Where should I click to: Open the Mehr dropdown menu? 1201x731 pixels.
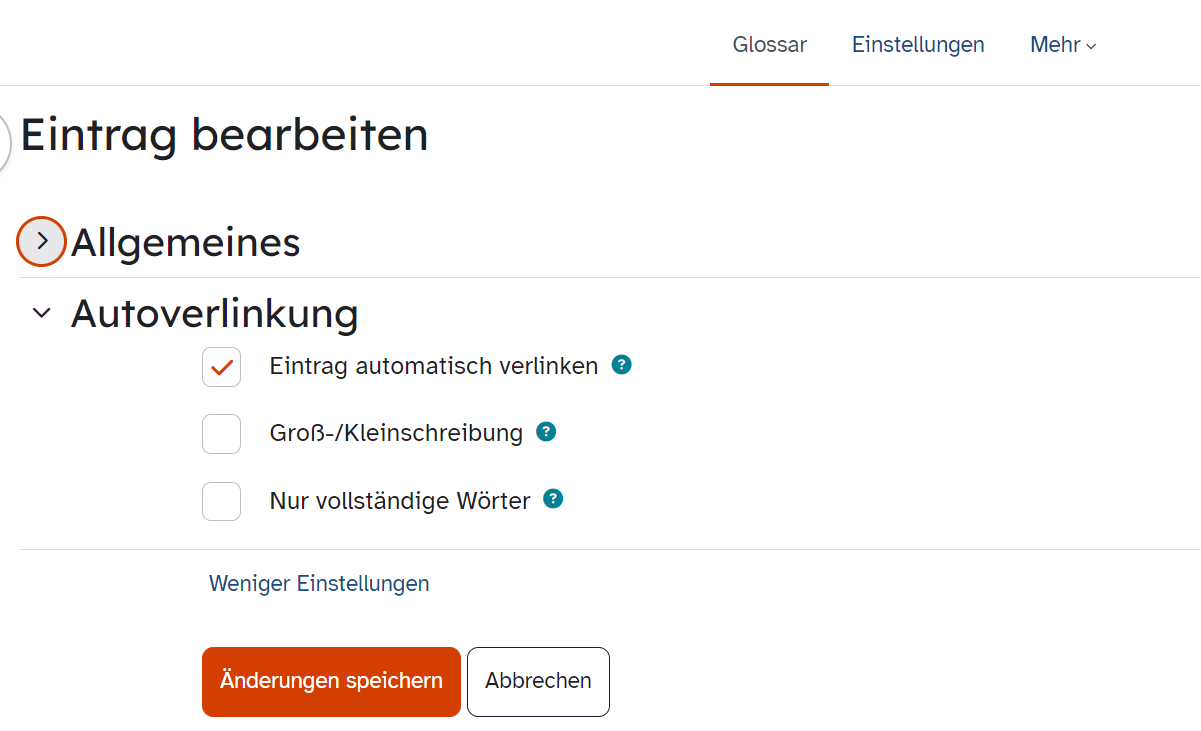[1063, 45]
